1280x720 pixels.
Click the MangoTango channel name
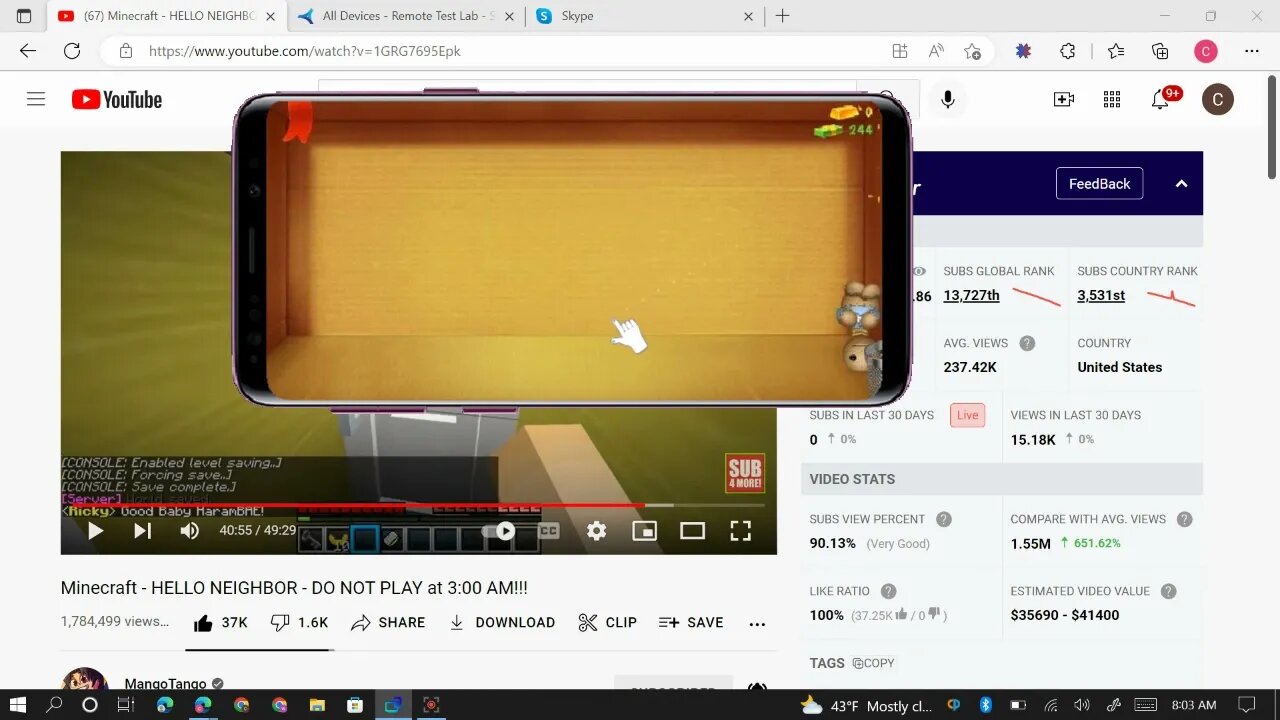pyautogui.click(x=166, y=684)
